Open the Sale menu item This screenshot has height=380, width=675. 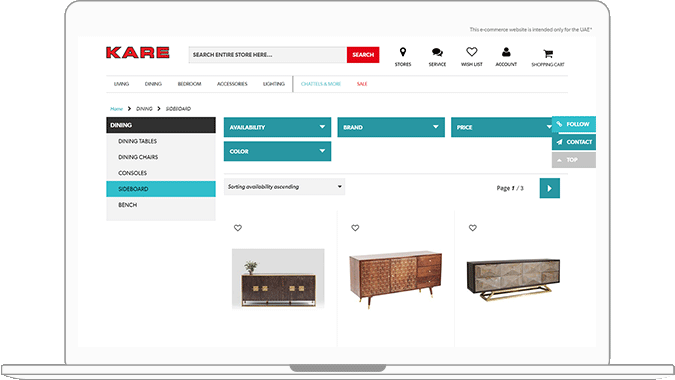point(362,84)
